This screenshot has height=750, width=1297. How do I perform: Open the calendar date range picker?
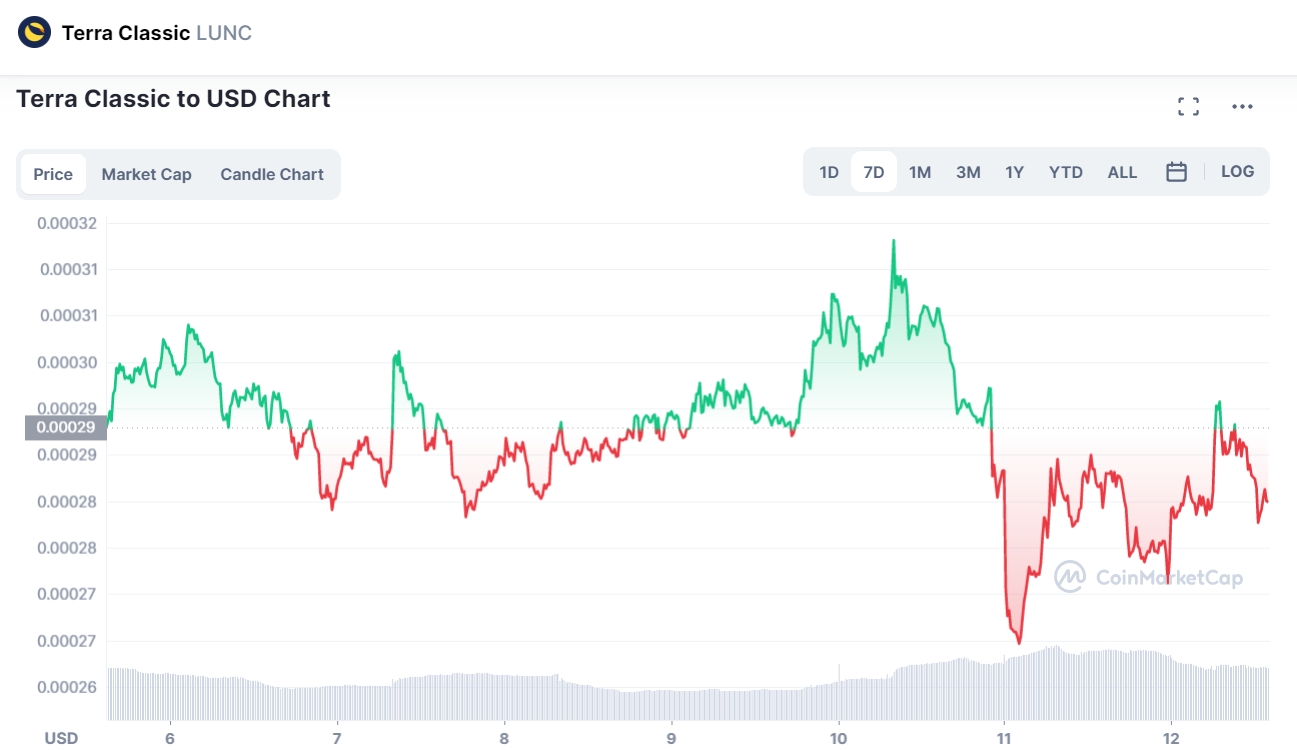1177,172
